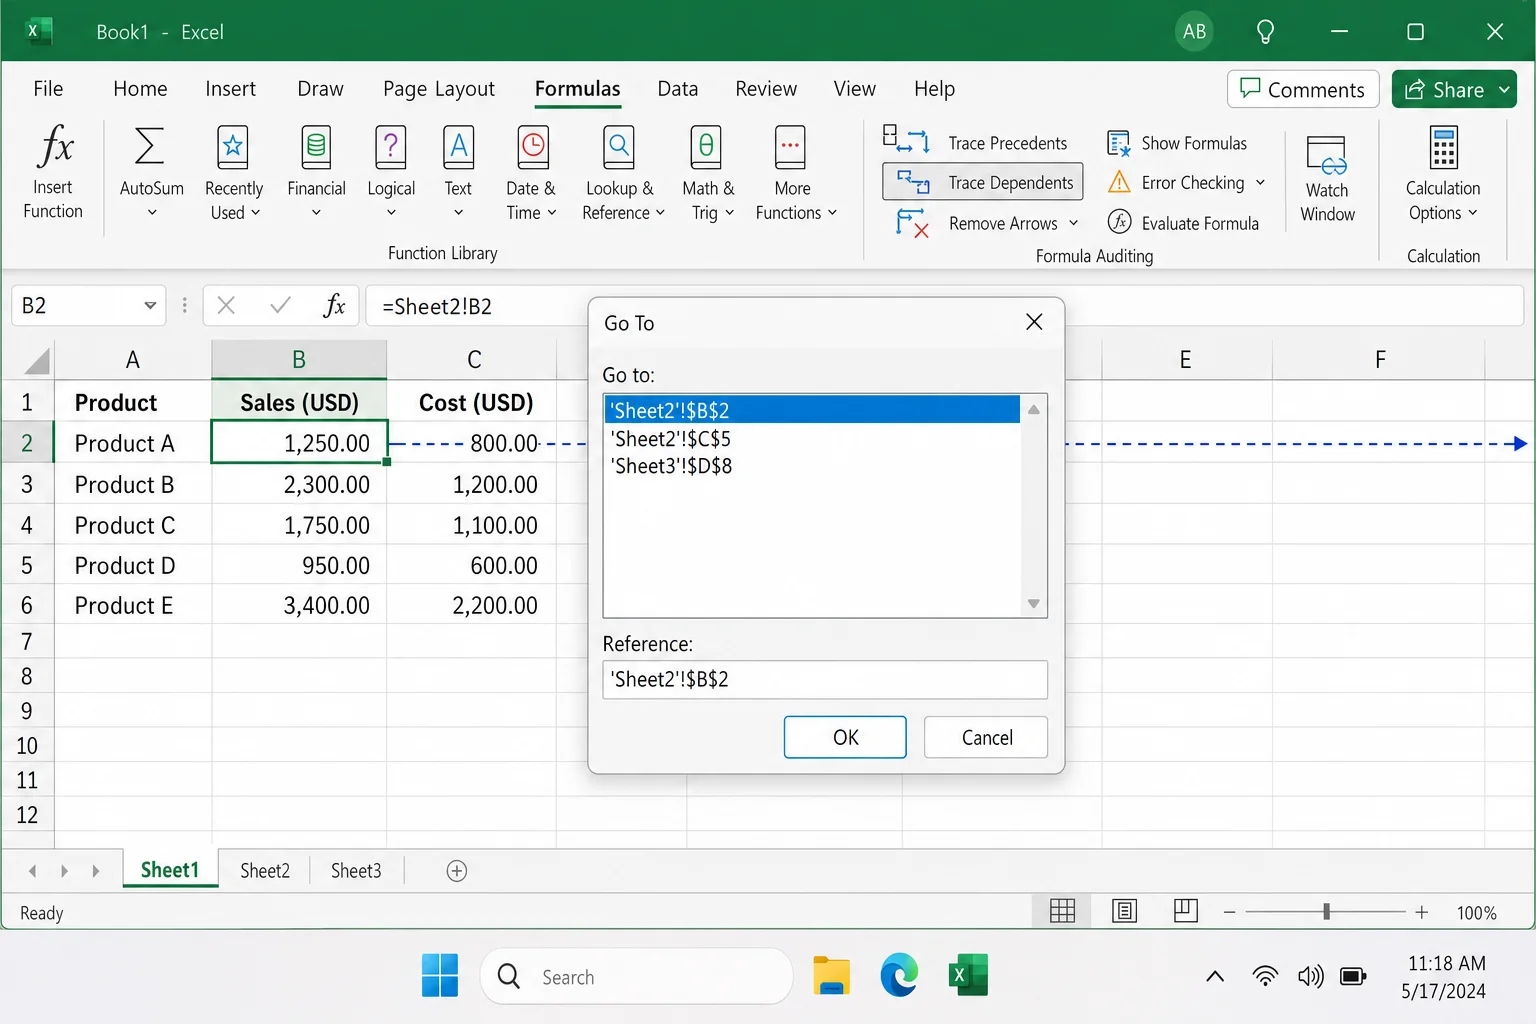
Task: Open Recently Used functions
Action: (x=233, y=172)
